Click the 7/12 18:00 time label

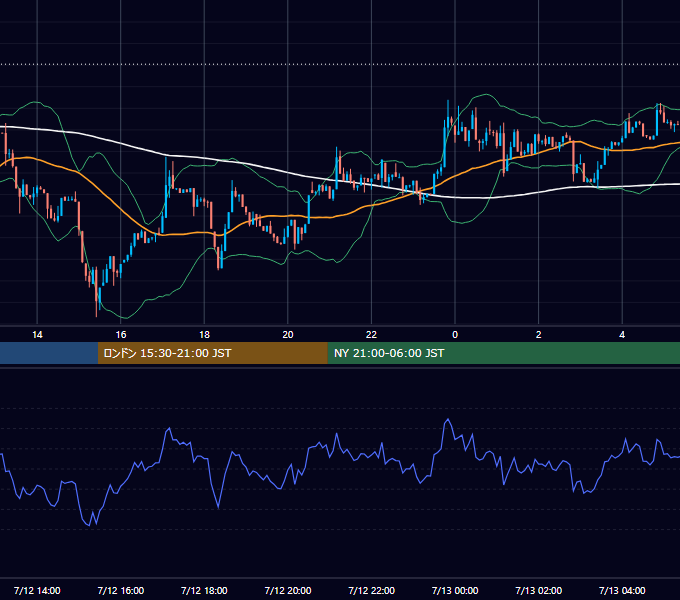[204, 590]
